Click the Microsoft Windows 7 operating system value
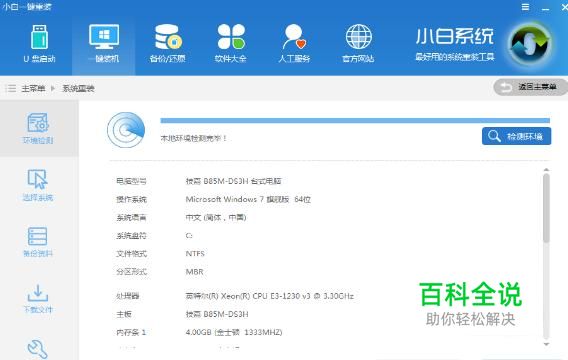 coord(248,199)
